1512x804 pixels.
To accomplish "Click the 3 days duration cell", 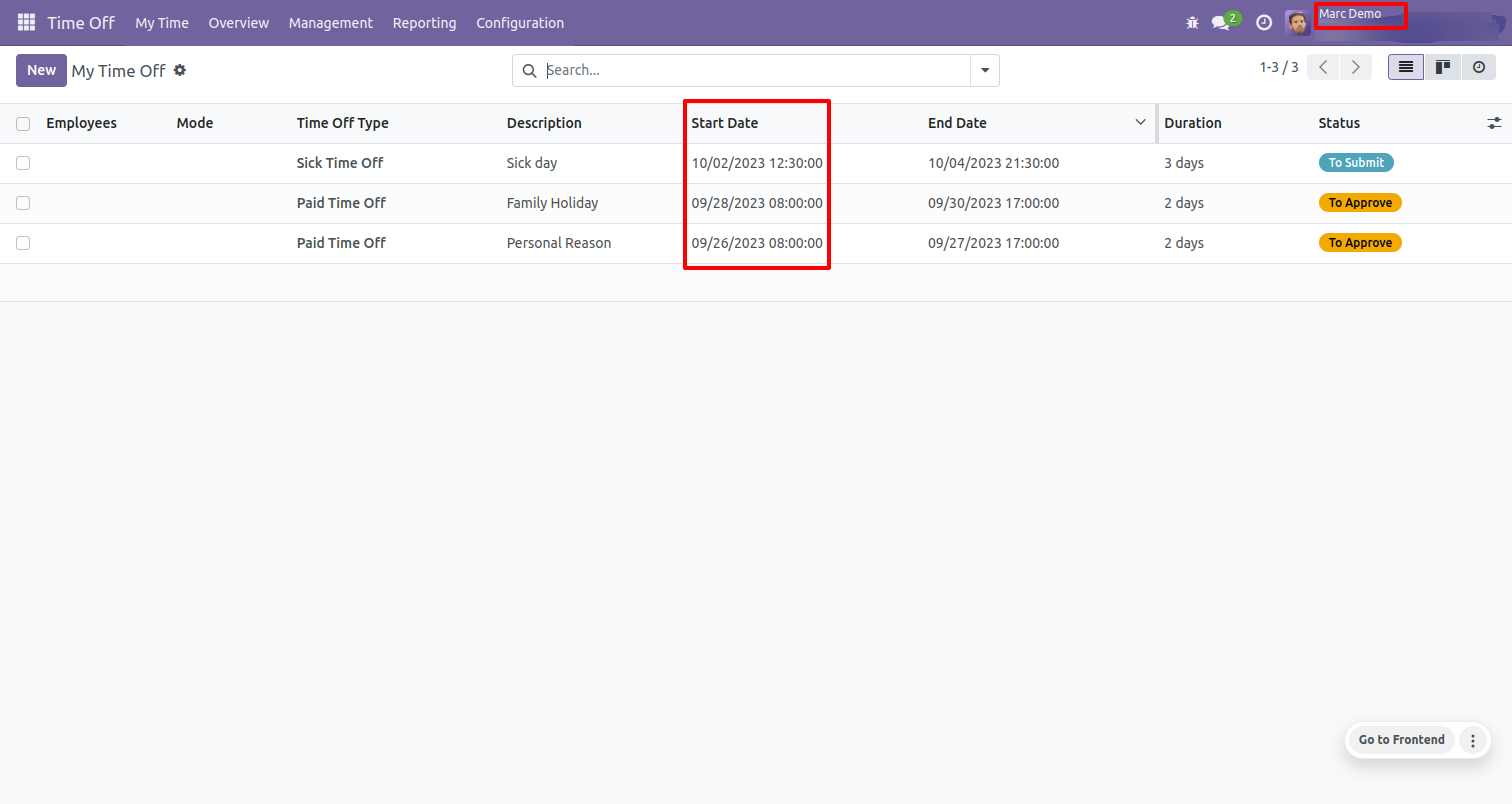I will click(x=1184, y=163).
